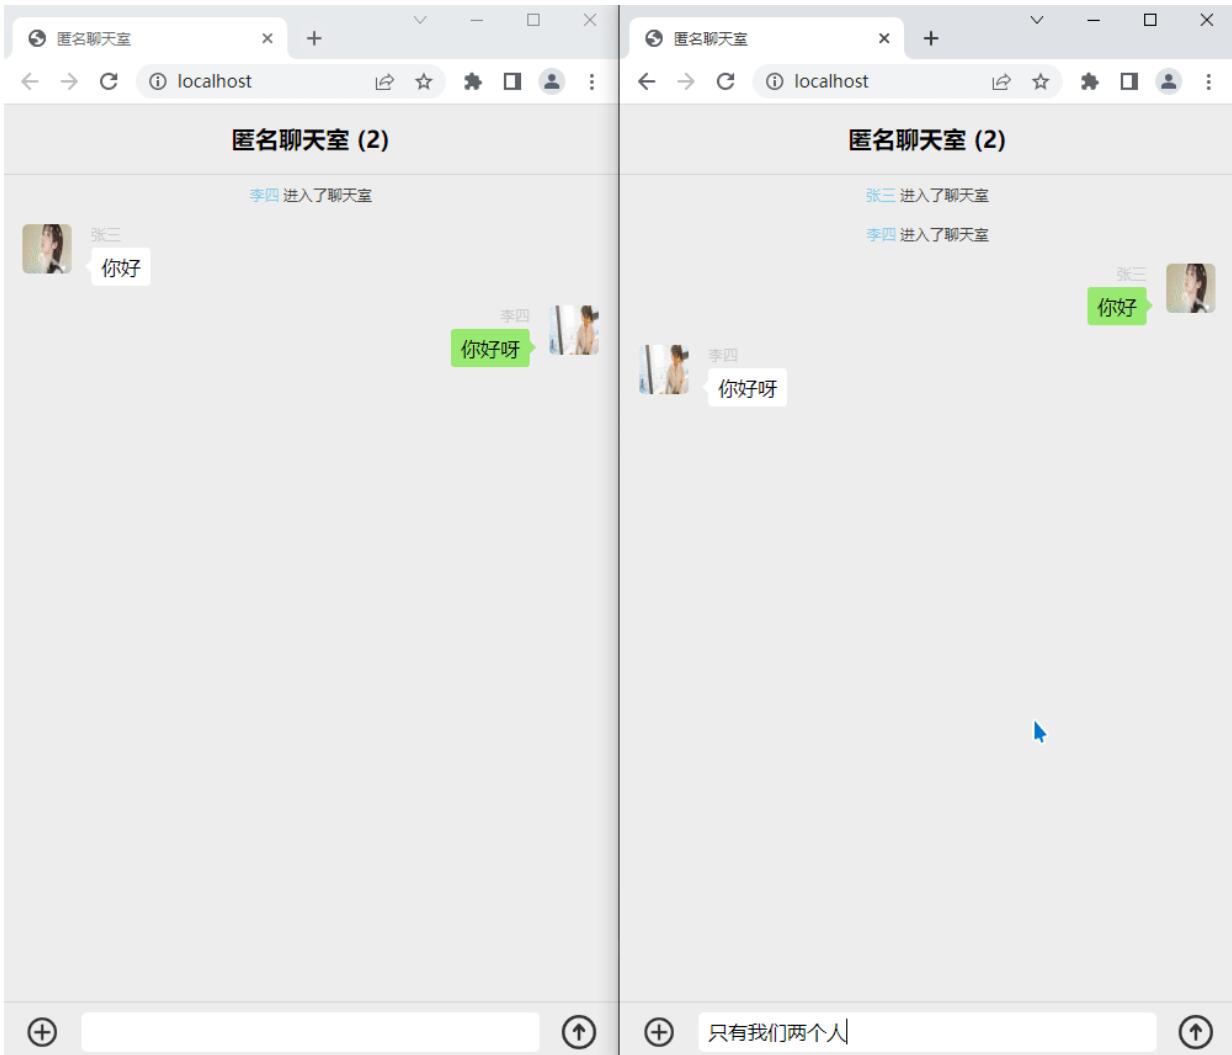Click the plus icon in left chat window
1232x1055 pixels.
(x=42, y=1031)
